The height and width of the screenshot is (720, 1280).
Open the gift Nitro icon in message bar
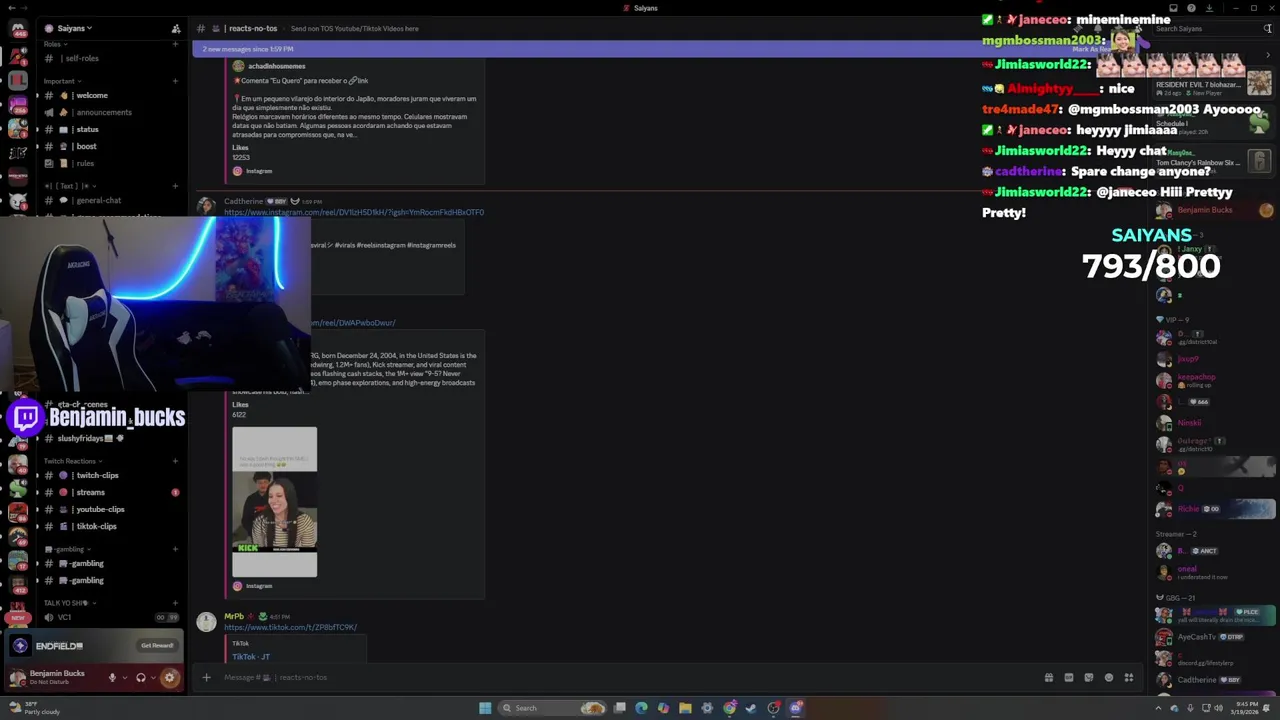tap(1048, 677)
